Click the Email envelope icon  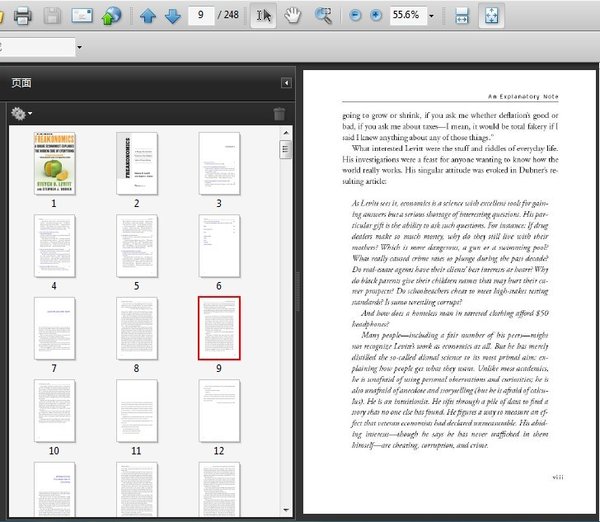tap(82, 16)
